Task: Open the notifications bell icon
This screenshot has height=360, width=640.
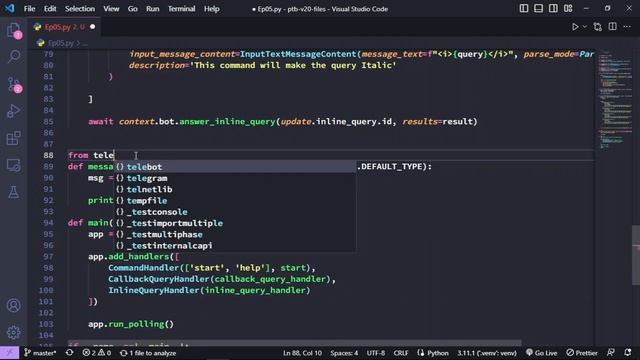Action: pos(628,353)
